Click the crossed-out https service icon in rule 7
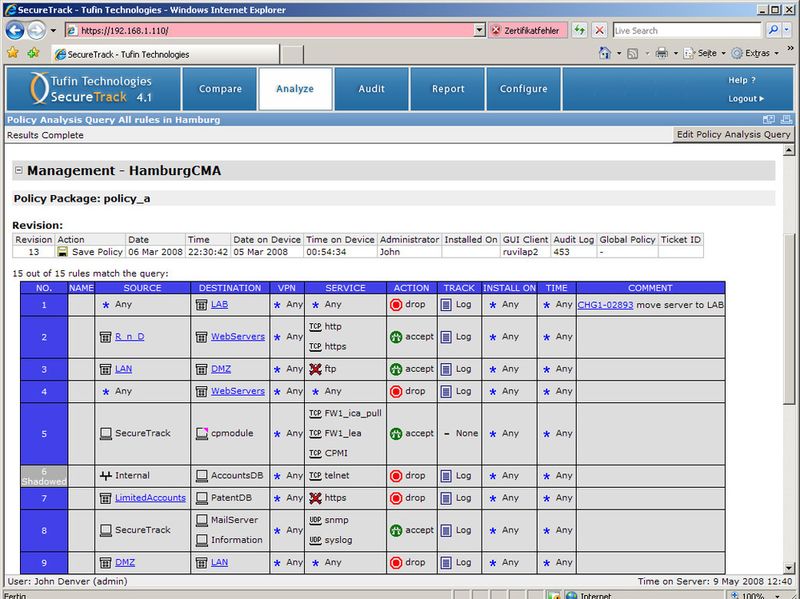 [315, 498]
